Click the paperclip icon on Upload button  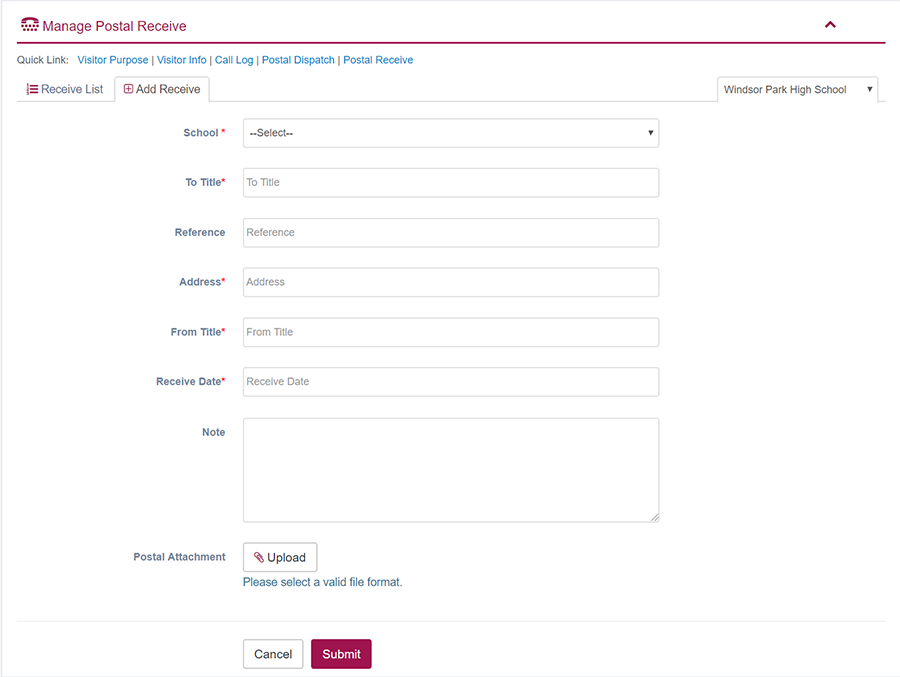[x=259, y=557]
